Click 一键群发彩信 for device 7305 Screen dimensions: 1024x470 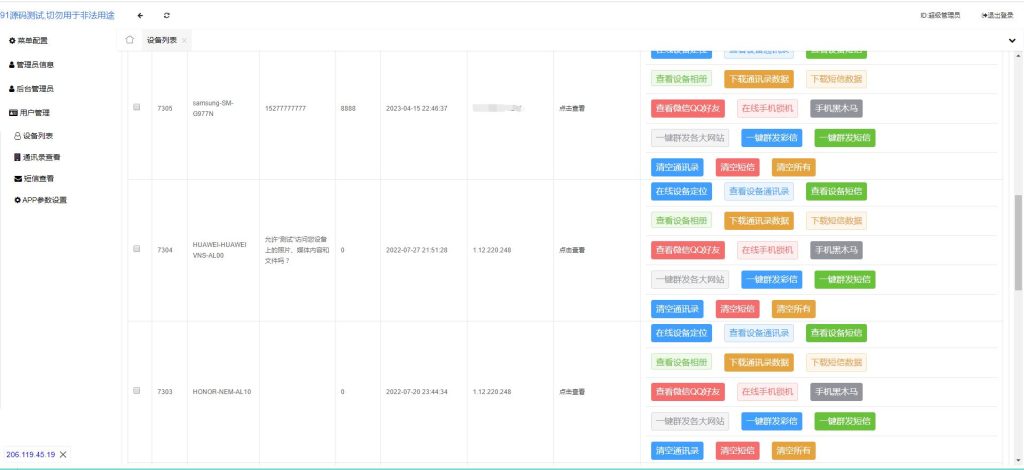pos(771,138)
